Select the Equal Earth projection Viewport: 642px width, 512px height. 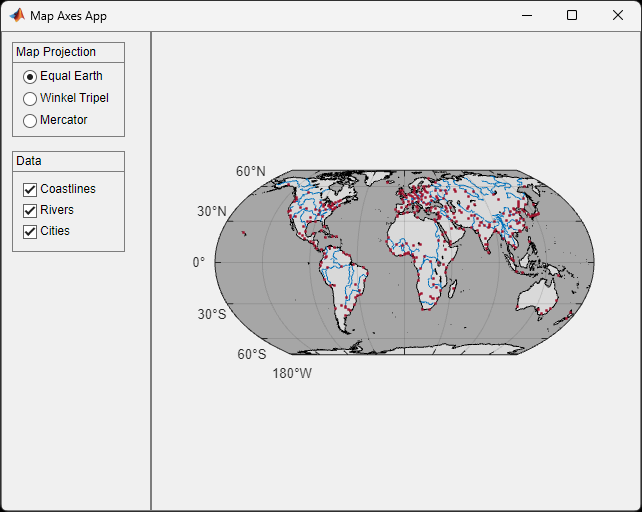[30, 76]
